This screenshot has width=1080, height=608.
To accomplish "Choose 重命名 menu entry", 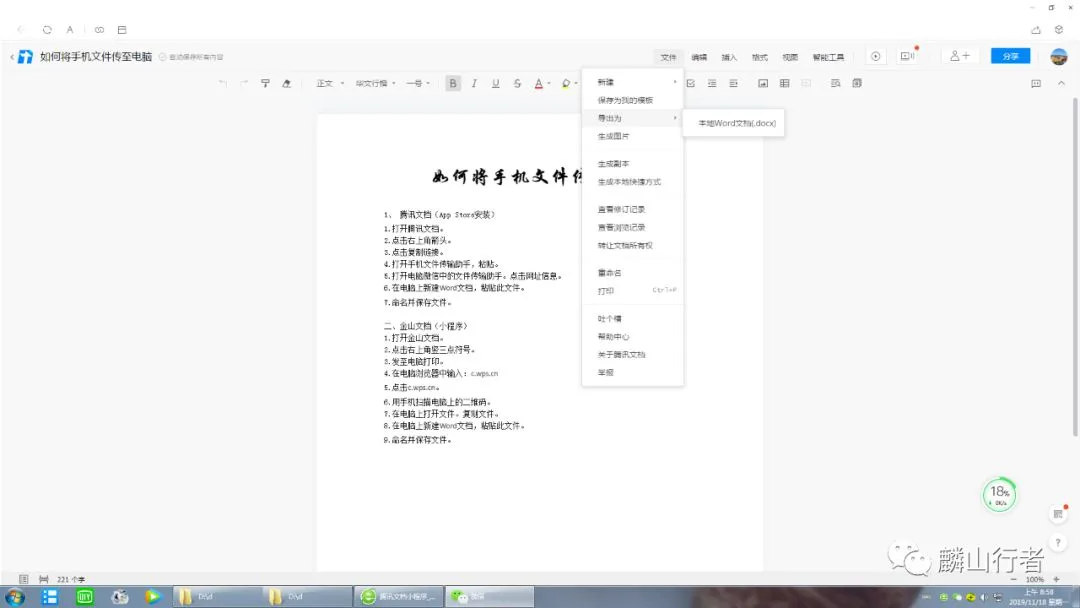I will click(633, 273).
